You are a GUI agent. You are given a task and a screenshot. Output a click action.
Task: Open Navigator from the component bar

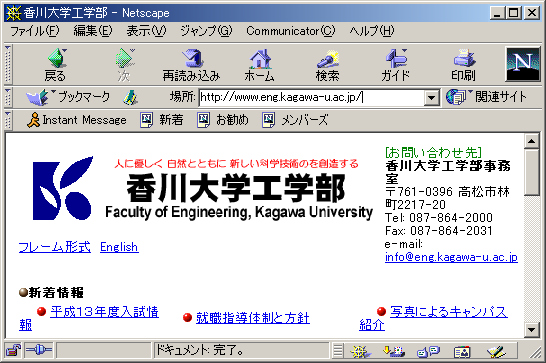[360, 351]
